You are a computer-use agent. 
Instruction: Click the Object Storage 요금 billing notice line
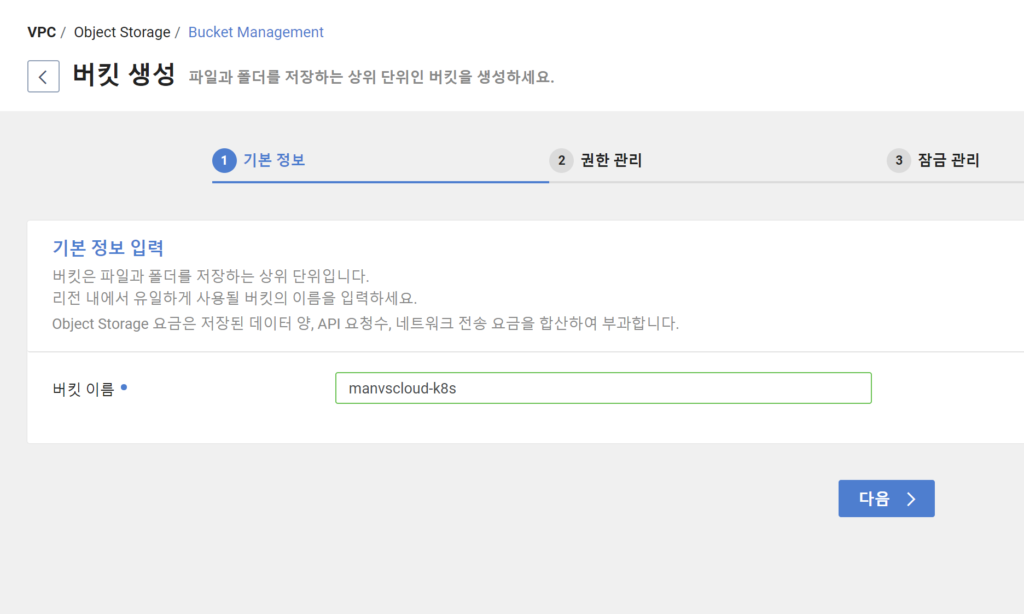coord(365,323)
